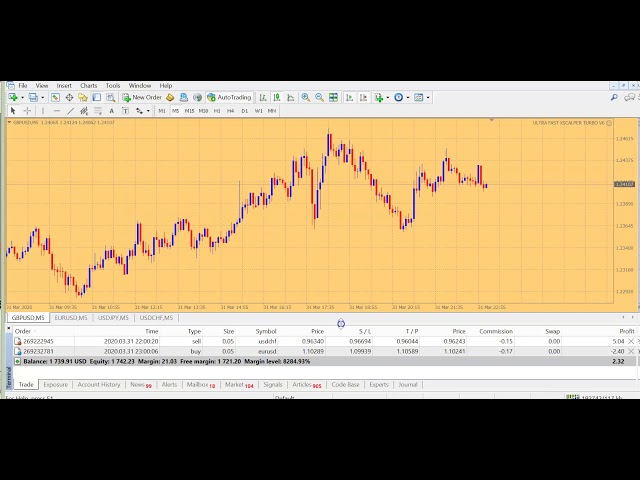Switch to the EURUSD,M5 chart tab
The image size is (640, 480).
tap(70, 318)
